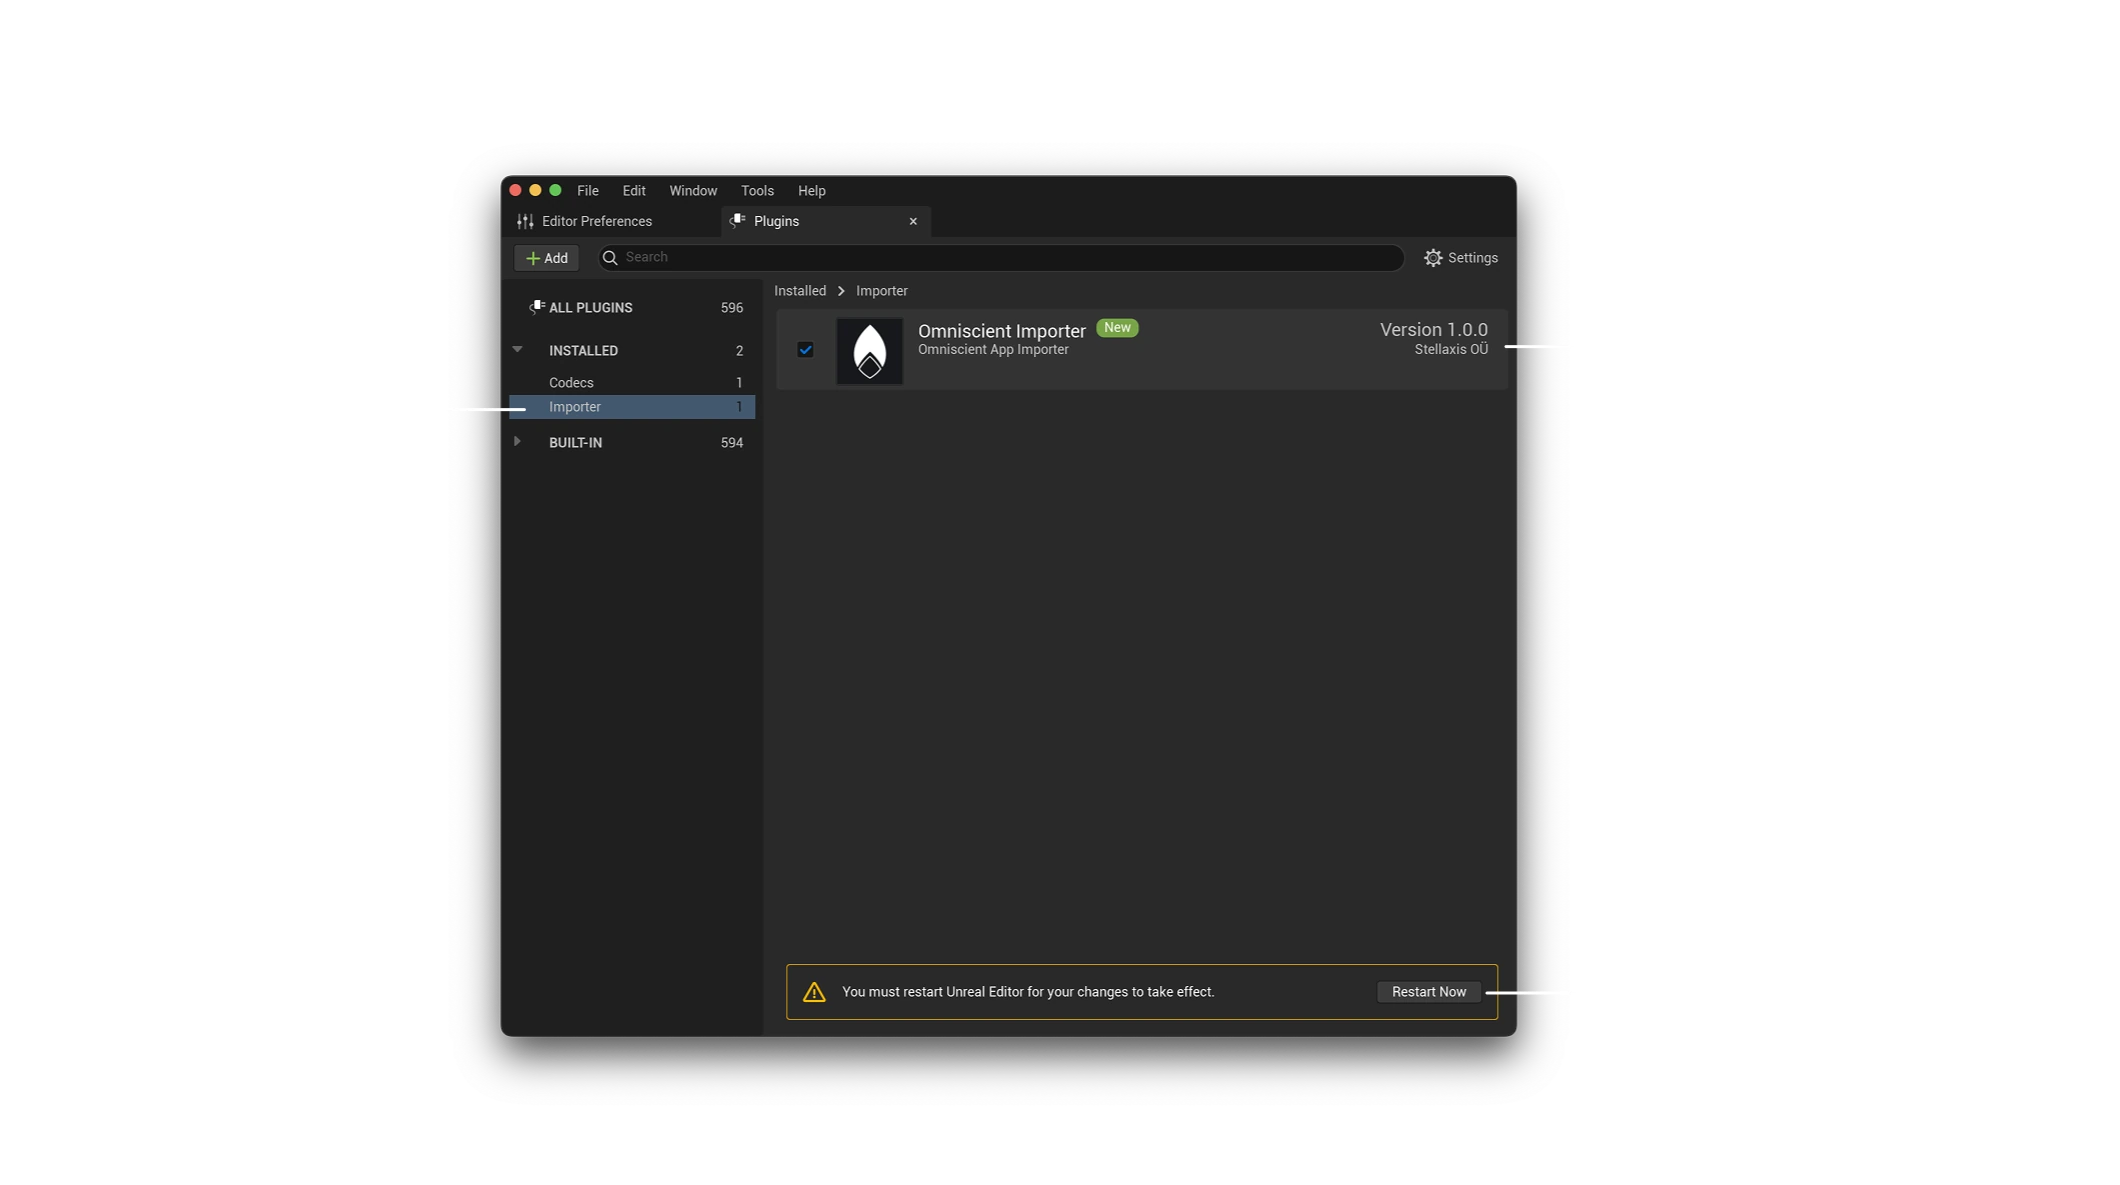Click the Settings gear icon

click(x=1433, y=258)
